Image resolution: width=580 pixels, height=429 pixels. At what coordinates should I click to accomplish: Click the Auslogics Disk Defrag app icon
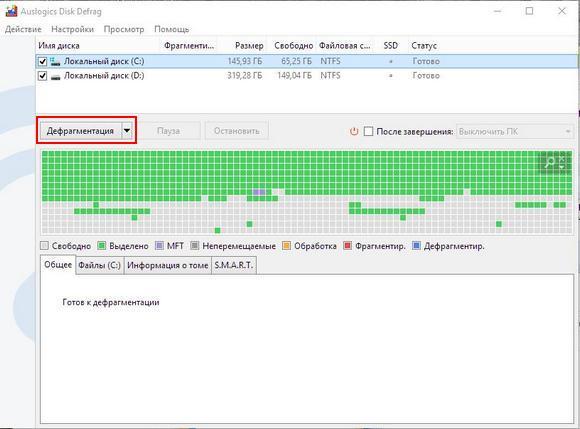click(11, 11)
